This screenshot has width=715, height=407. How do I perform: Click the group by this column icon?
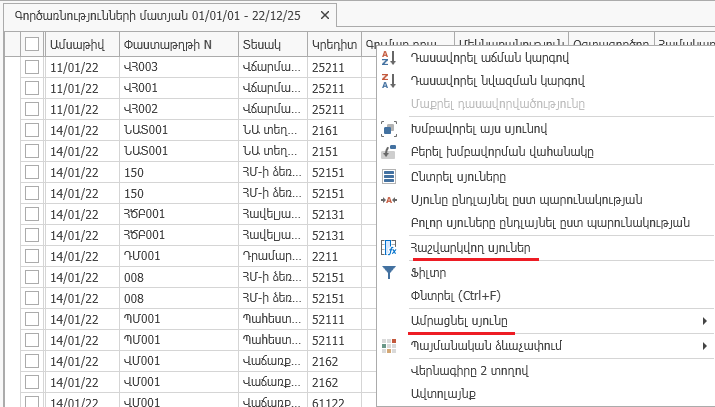tap(390, 129)
